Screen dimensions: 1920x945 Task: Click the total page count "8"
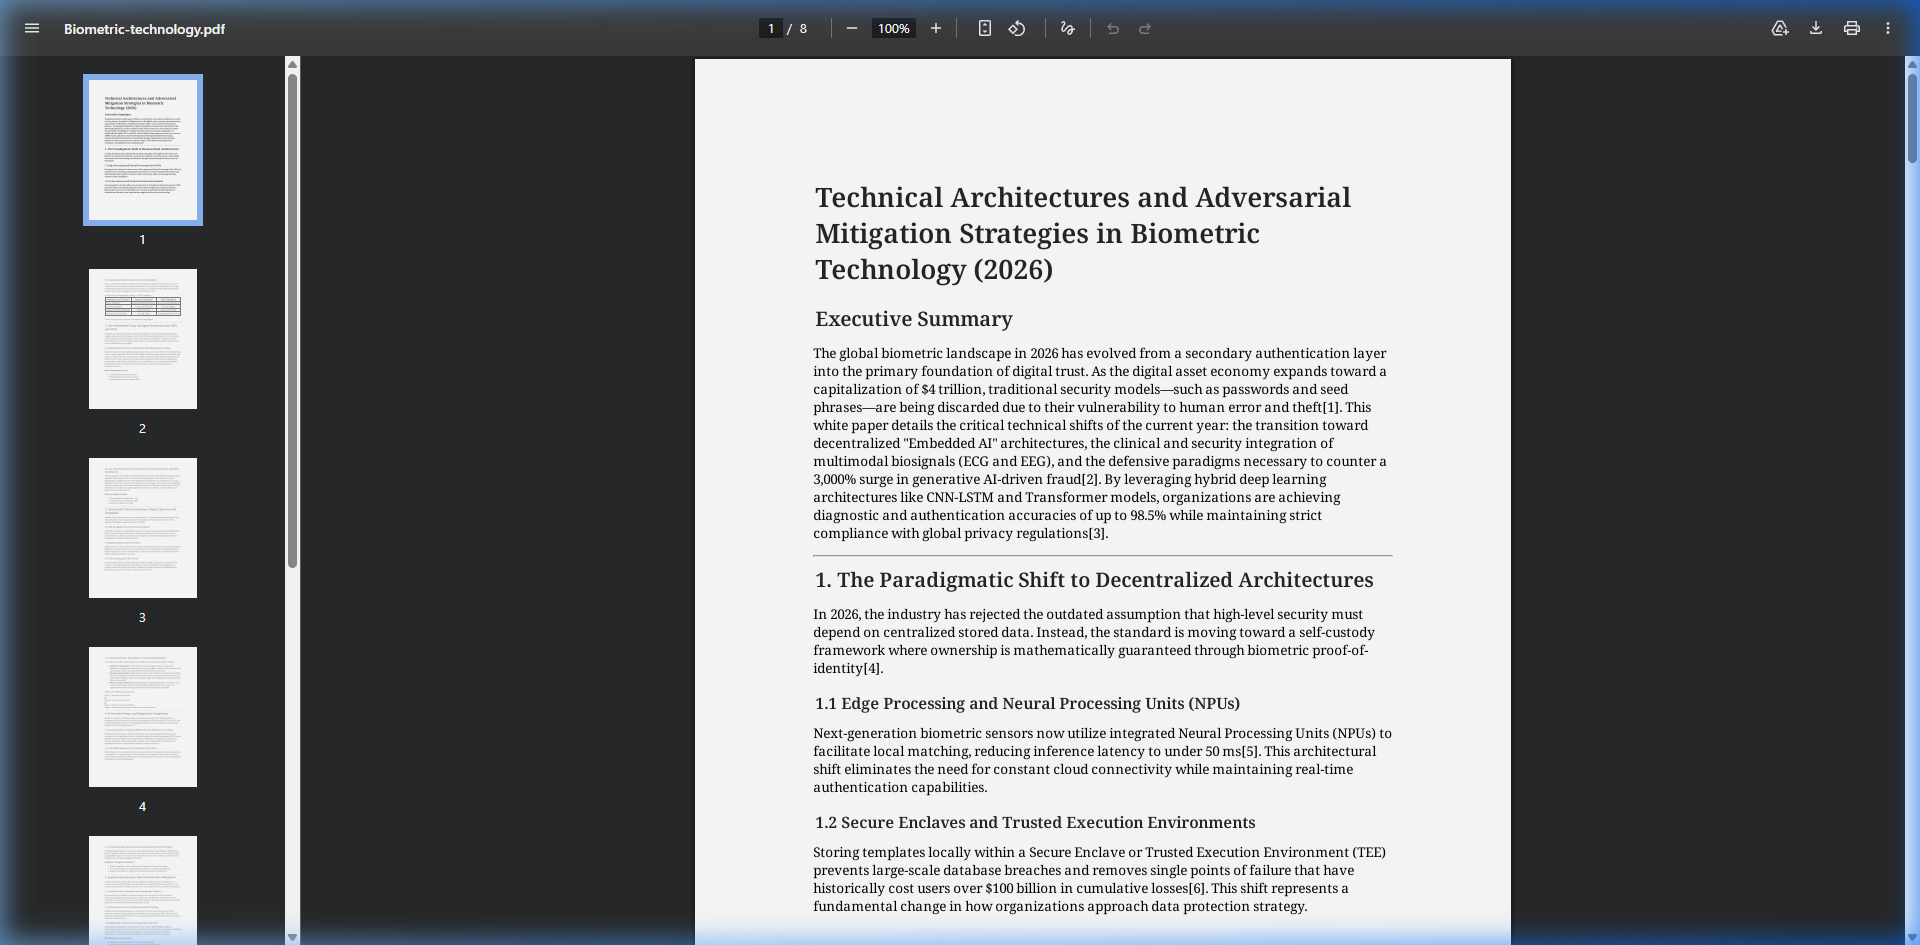click(803, 29)
